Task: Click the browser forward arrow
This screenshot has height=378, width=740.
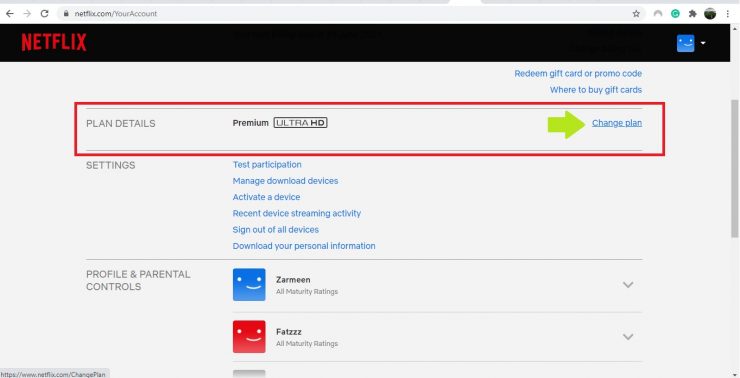Action: click(x=27, y=14)
